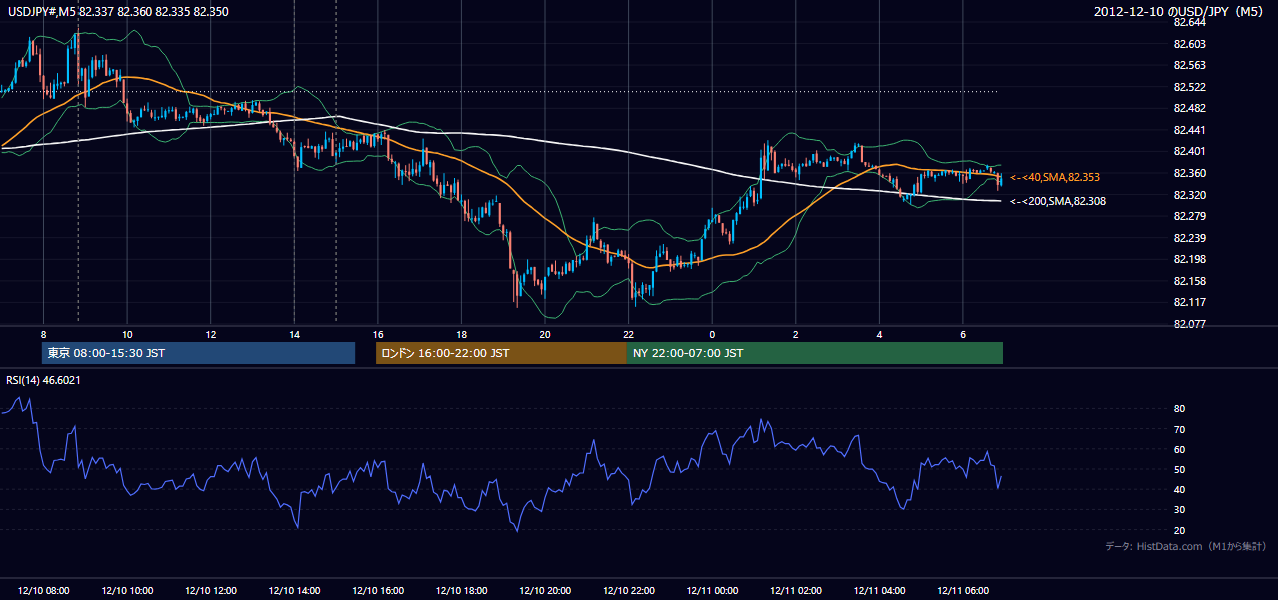Click hour 20 on the price chart axis

(545, 334)
